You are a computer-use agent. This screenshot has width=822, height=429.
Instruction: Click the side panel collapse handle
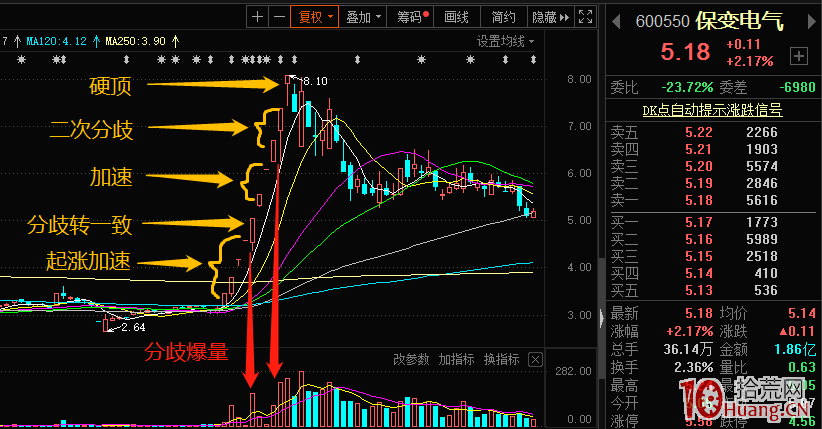tap(601, 317)
